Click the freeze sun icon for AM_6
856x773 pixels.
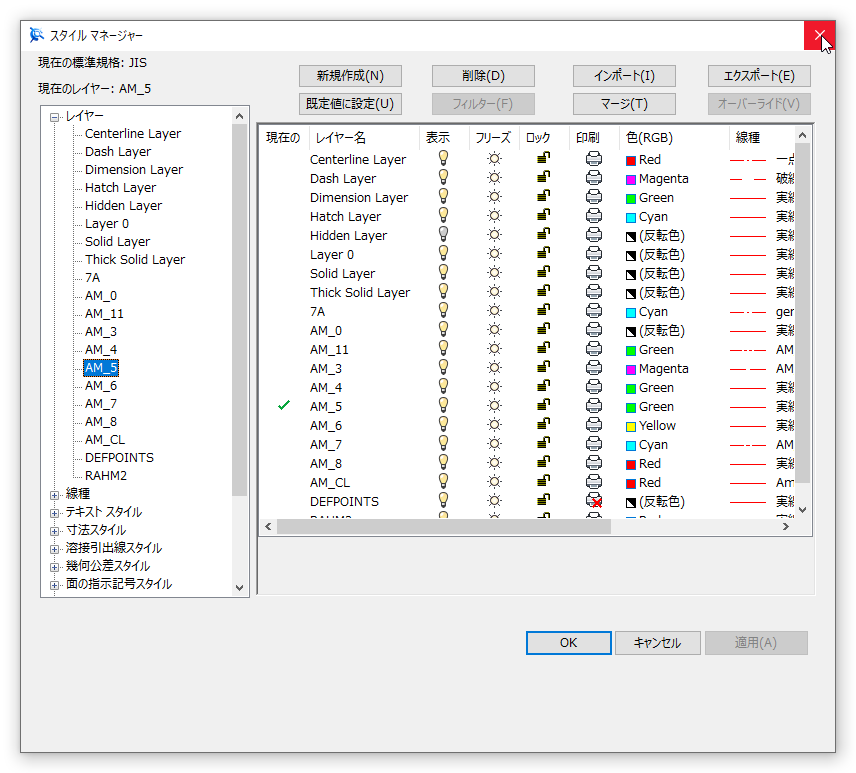tap(493, 425)
